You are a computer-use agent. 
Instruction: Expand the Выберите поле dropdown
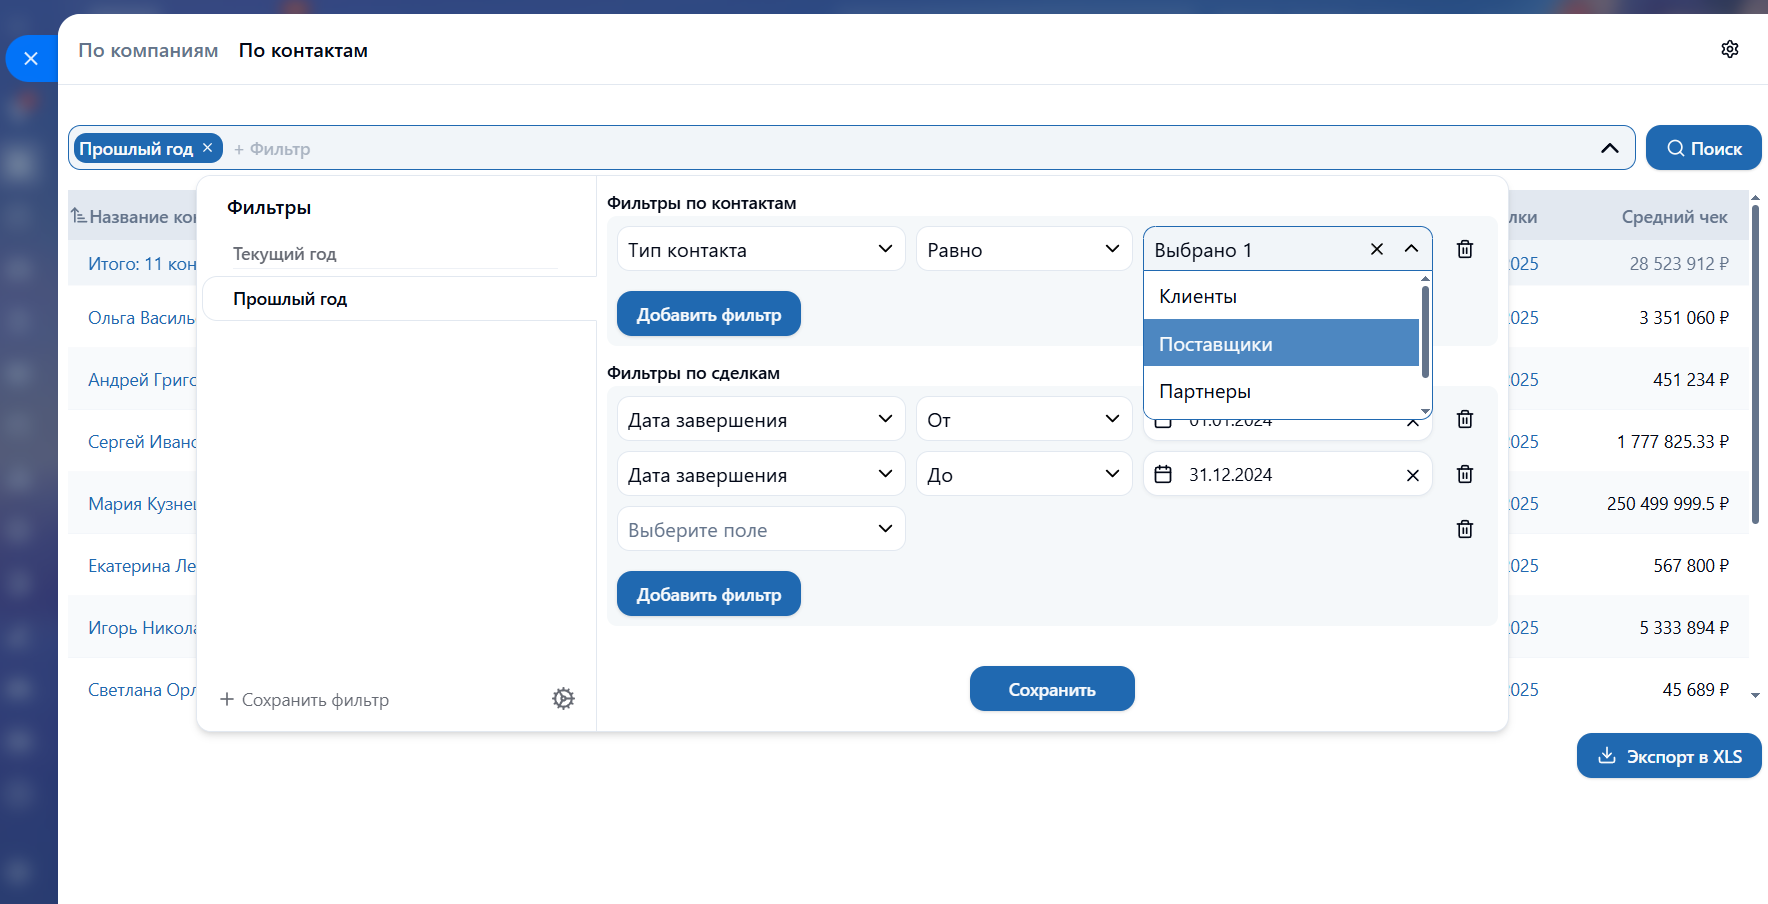click(760, 529)
